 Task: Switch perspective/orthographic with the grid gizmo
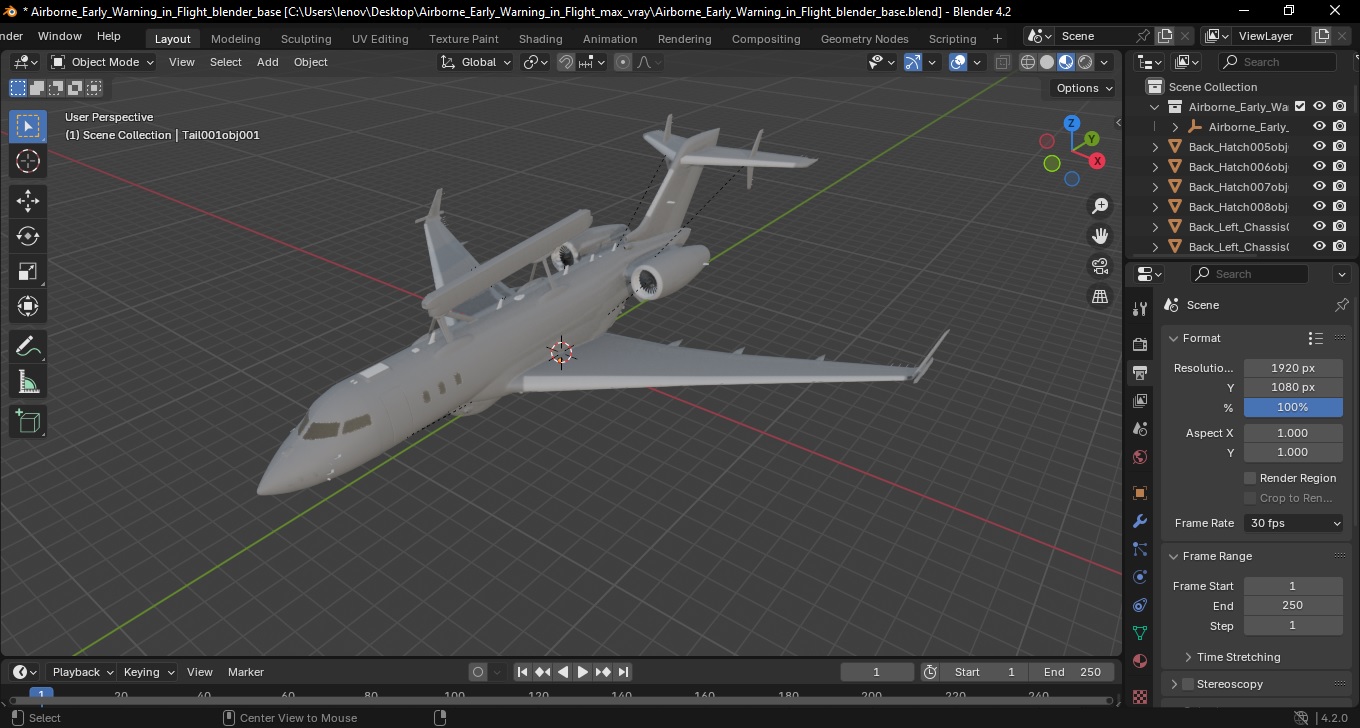click(1100, 296)
